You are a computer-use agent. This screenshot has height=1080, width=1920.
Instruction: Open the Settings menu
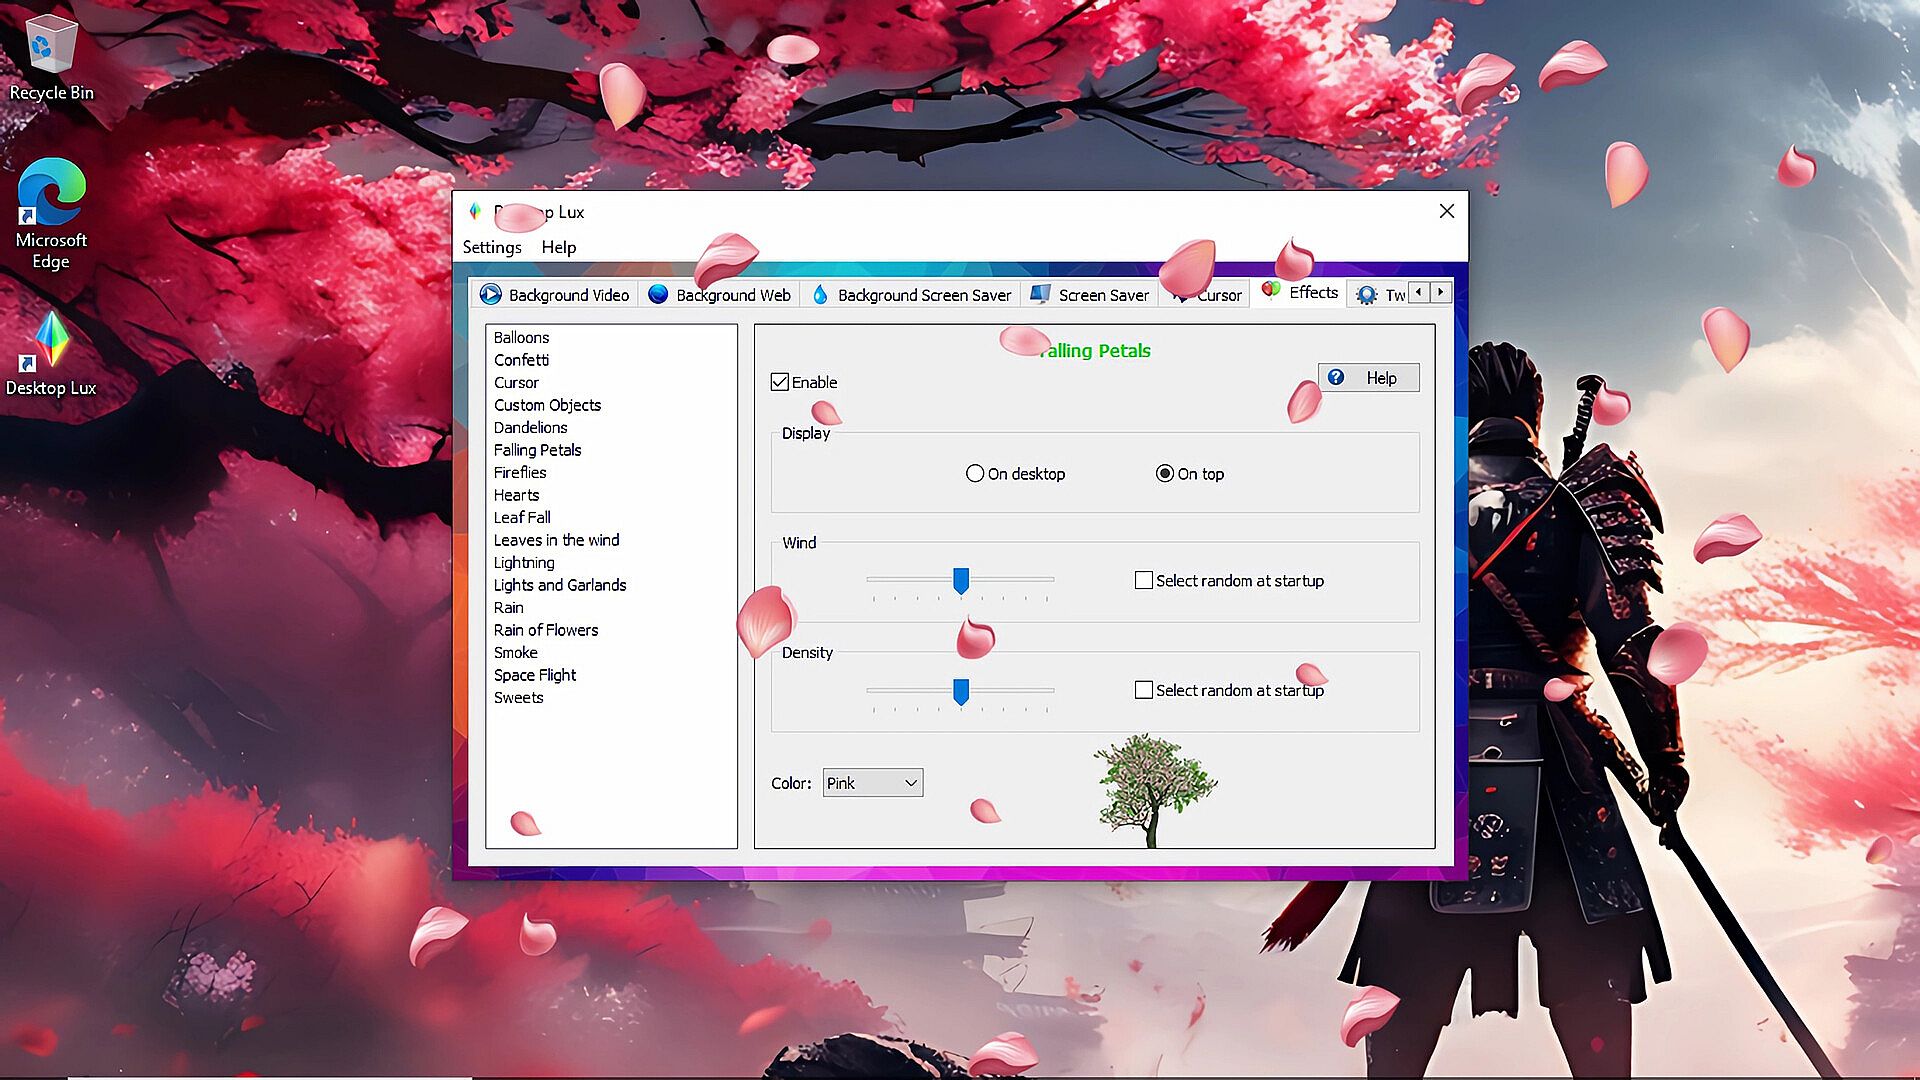point(491,247)
